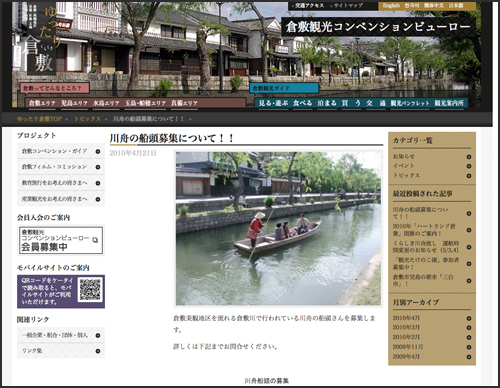
Task: Open the 2009年4月 monthly archive
Action: [406, 356]
